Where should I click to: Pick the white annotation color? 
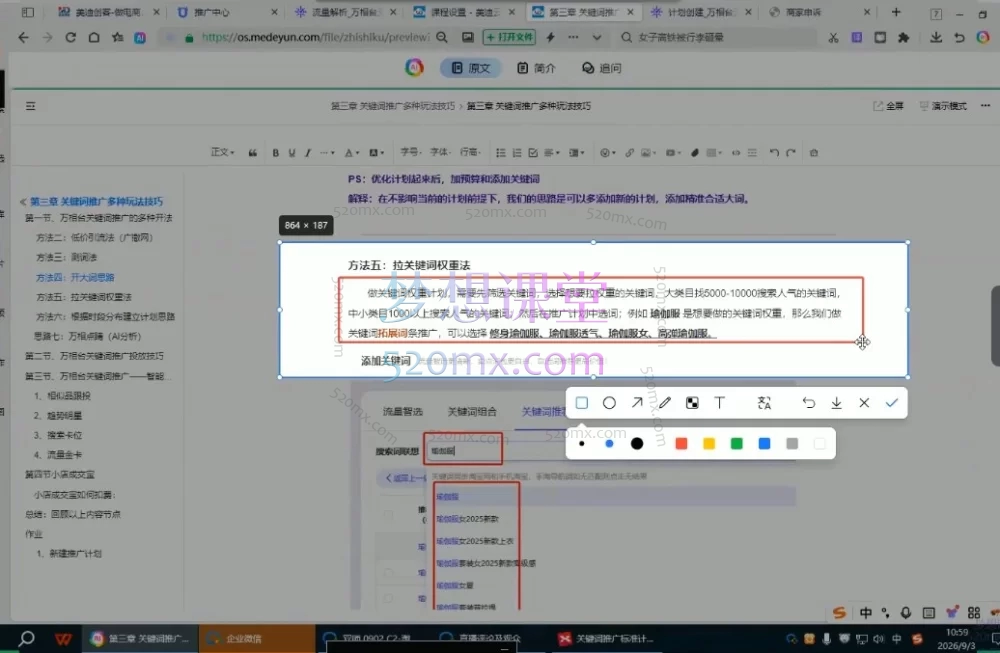(x=820, y=444)
